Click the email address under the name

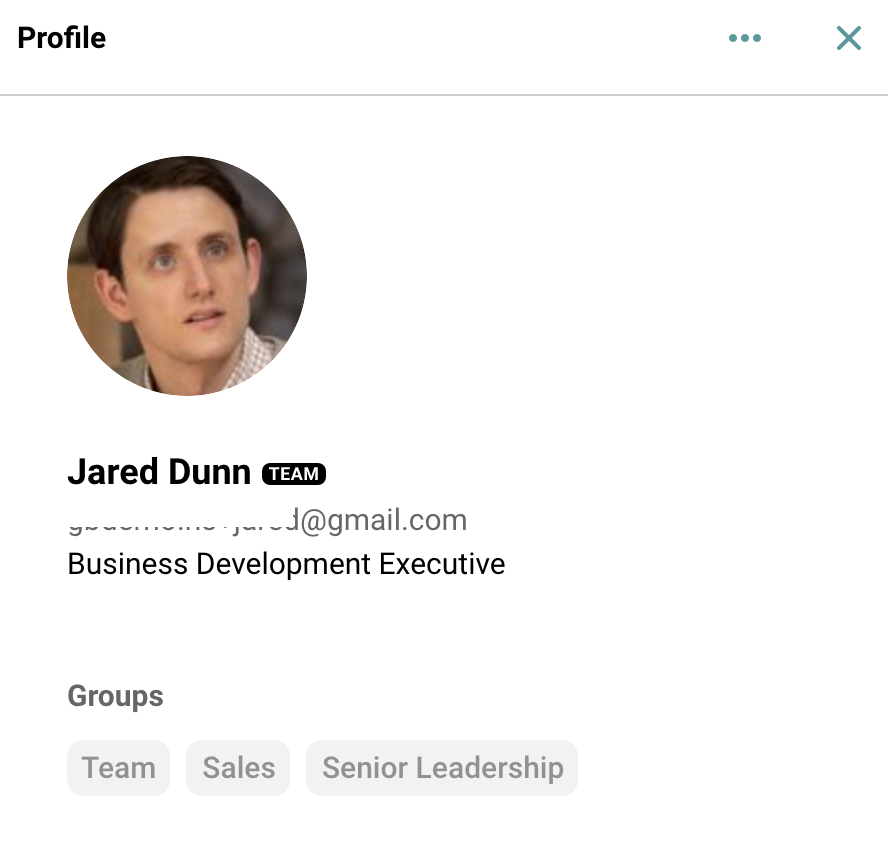[267, 520]
